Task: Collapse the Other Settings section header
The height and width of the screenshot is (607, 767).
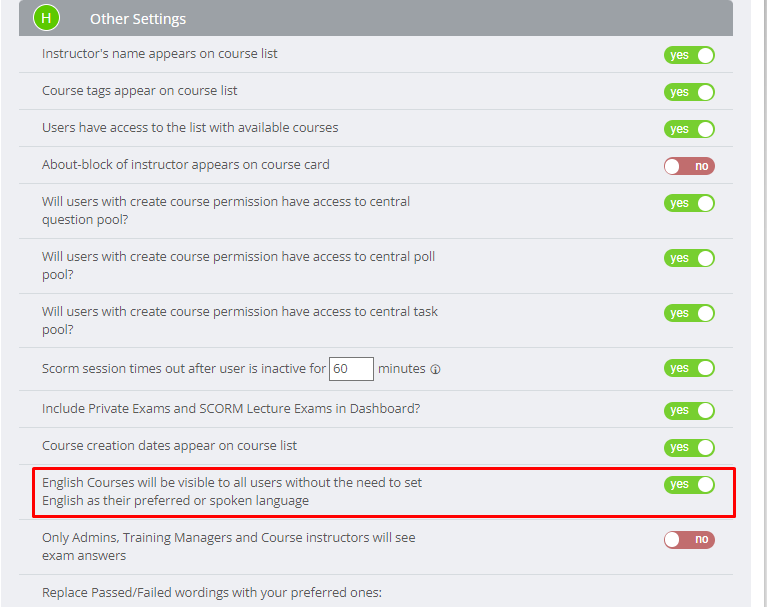Action: [x=376, y=18]
